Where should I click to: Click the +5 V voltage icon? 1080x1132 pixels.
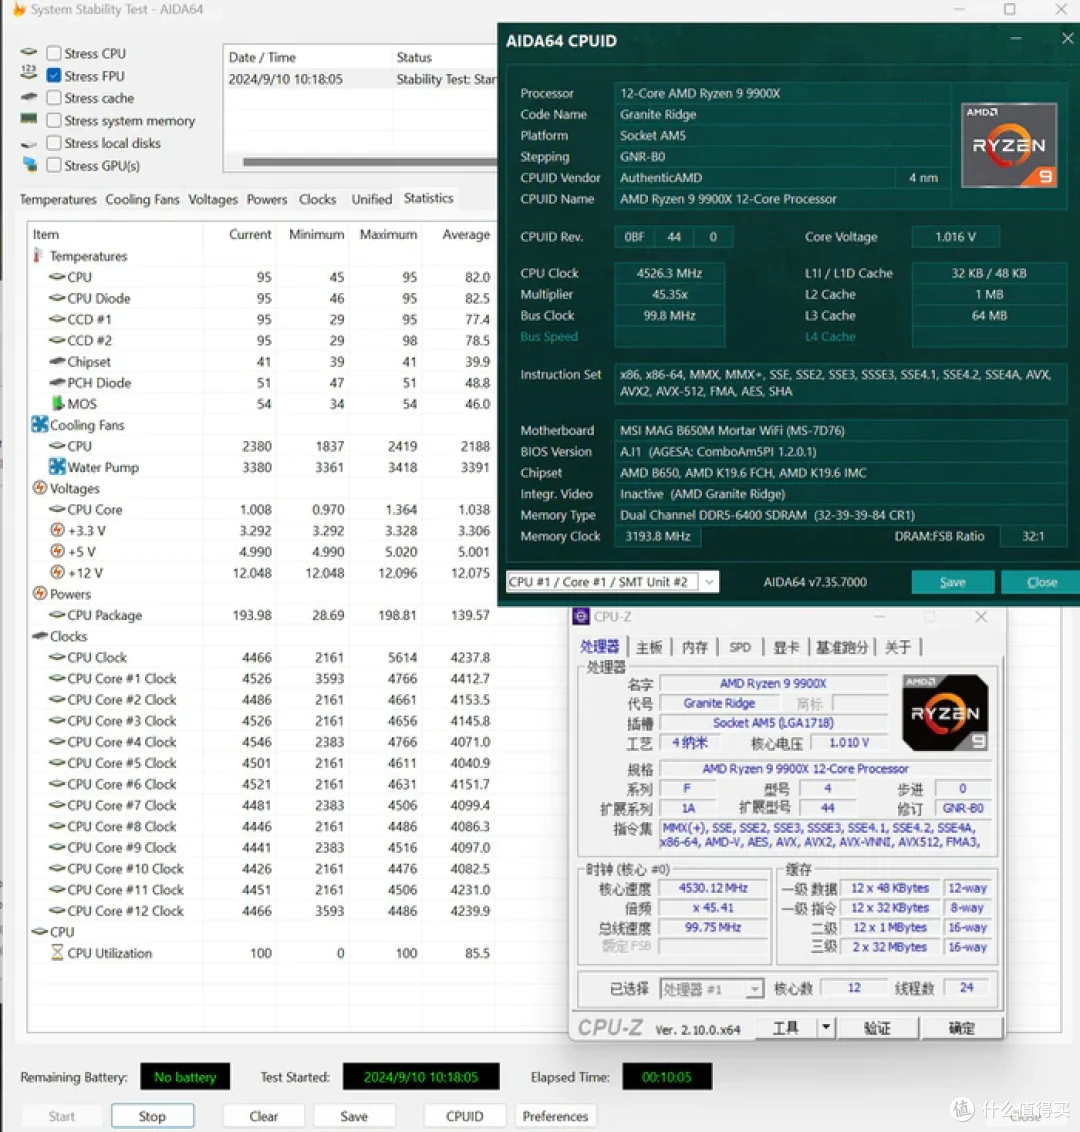(x=57, y=551)
